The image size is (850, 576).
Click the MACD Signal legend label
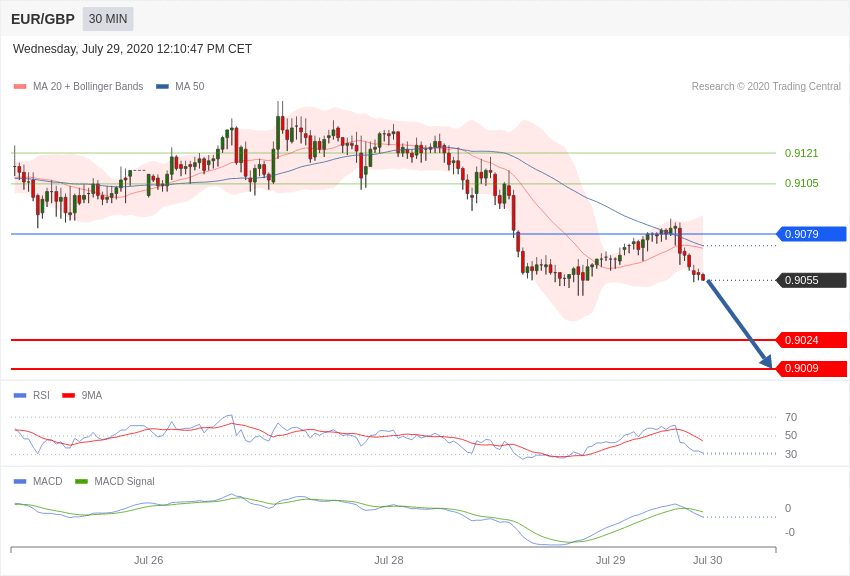124,481
